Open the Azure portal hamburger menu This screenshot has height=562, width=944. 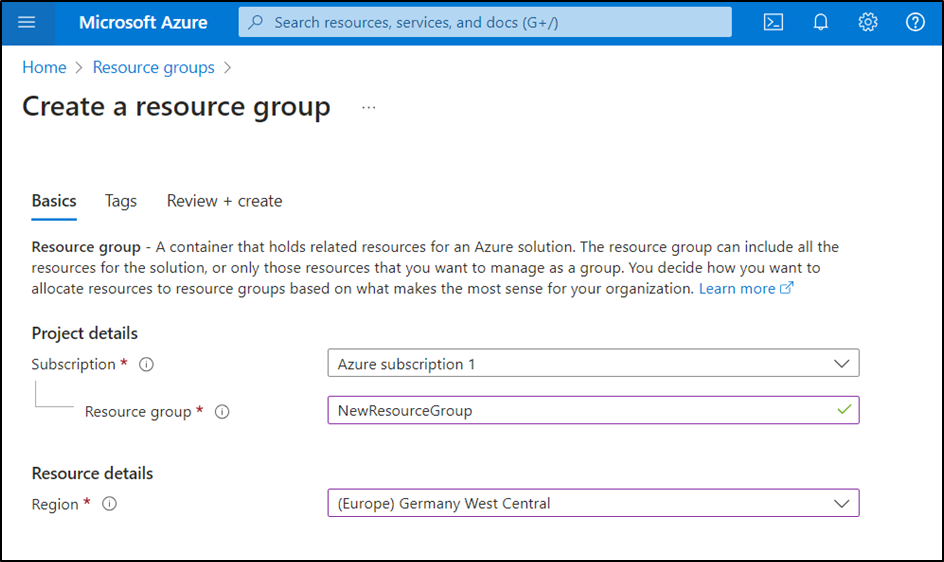27,22
